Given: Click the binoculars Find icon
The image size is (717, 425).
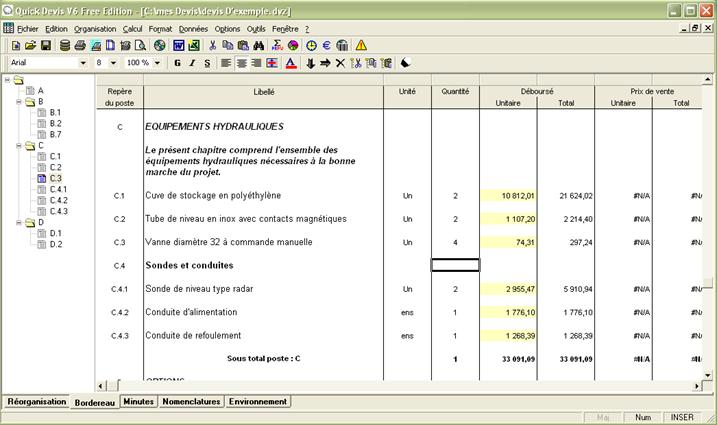Looking at the screenshot, I should (258, 46).
